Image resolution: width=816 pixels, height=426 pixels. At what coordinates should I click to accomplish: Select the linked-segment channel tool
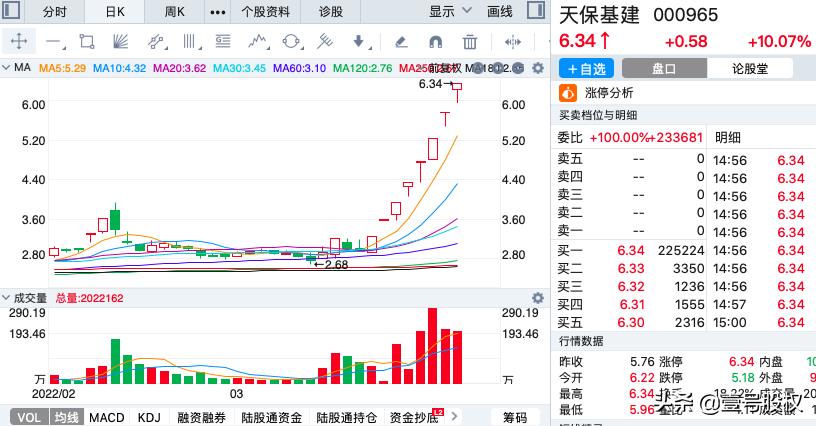coord(156,42)
